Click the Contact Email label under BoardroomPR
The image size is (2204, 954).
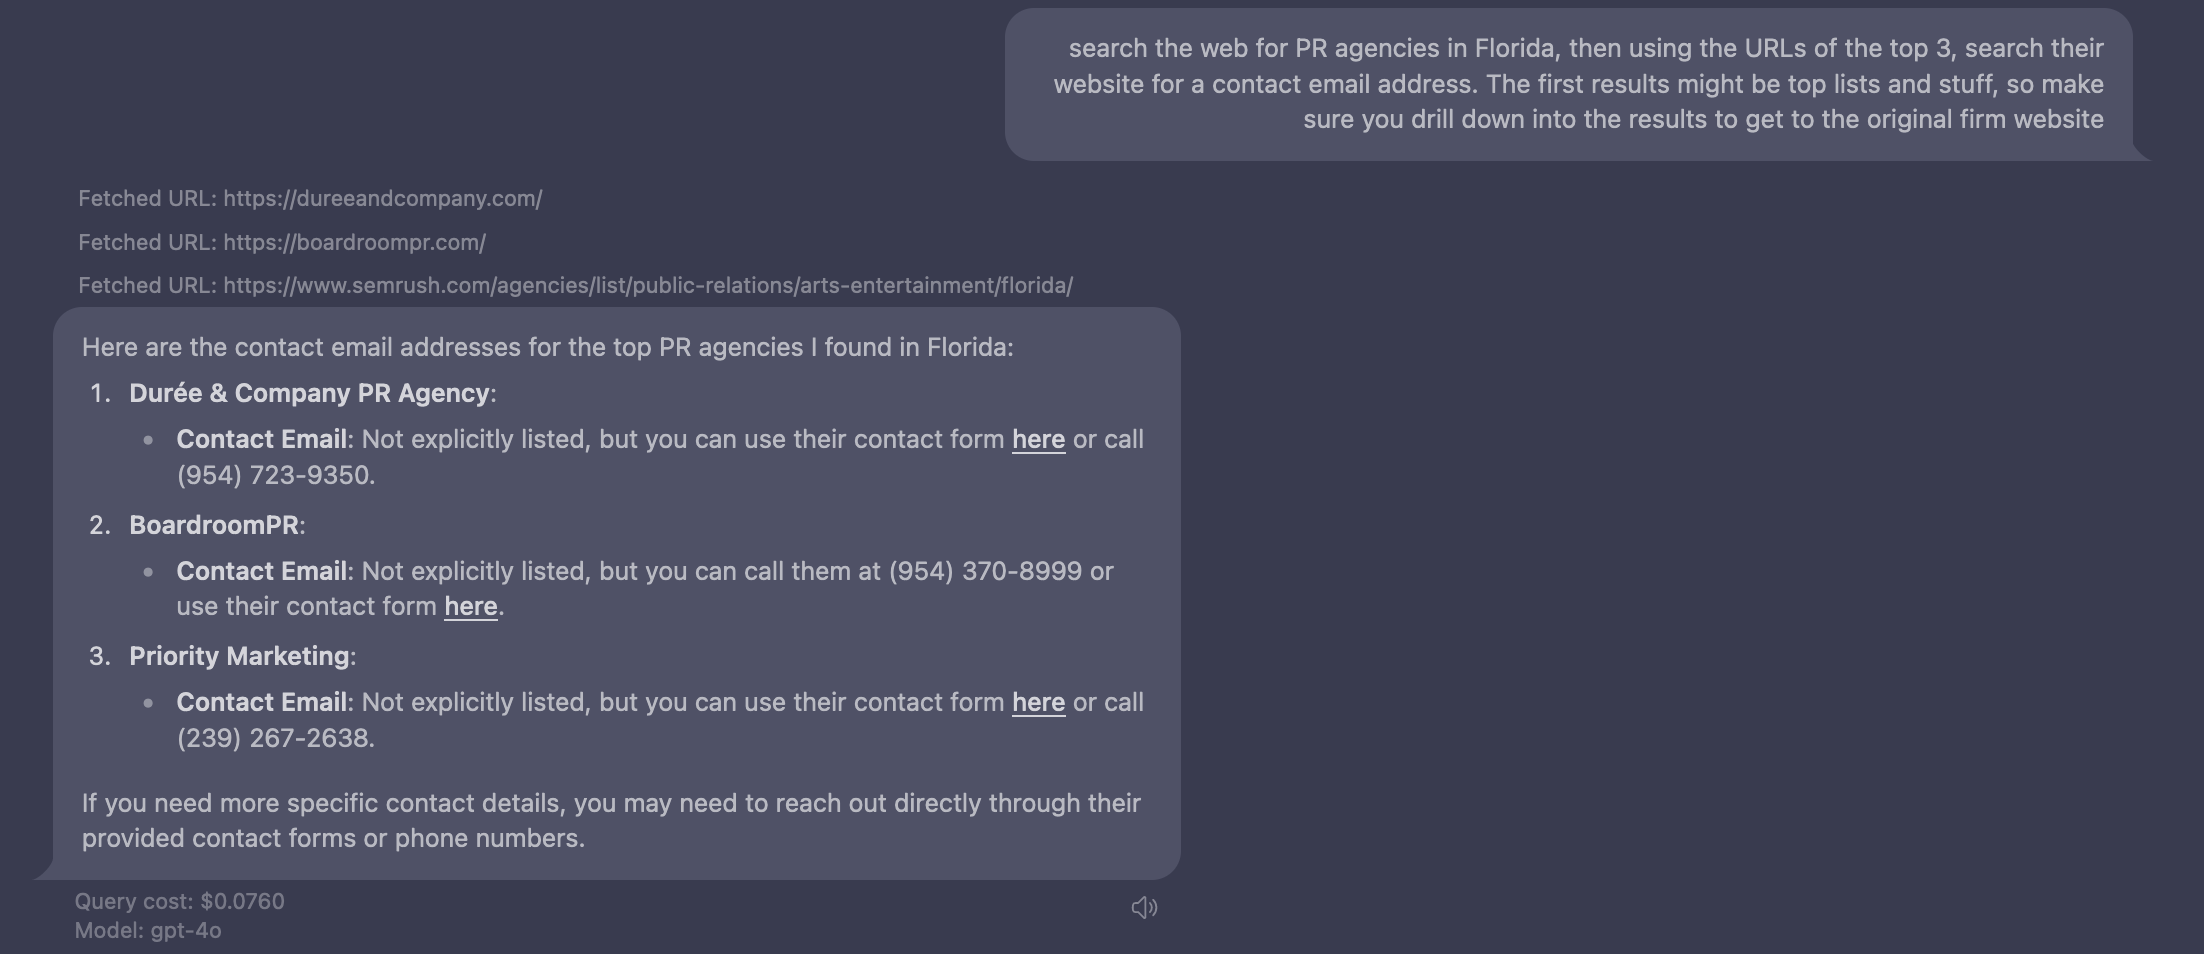[261, 571]
